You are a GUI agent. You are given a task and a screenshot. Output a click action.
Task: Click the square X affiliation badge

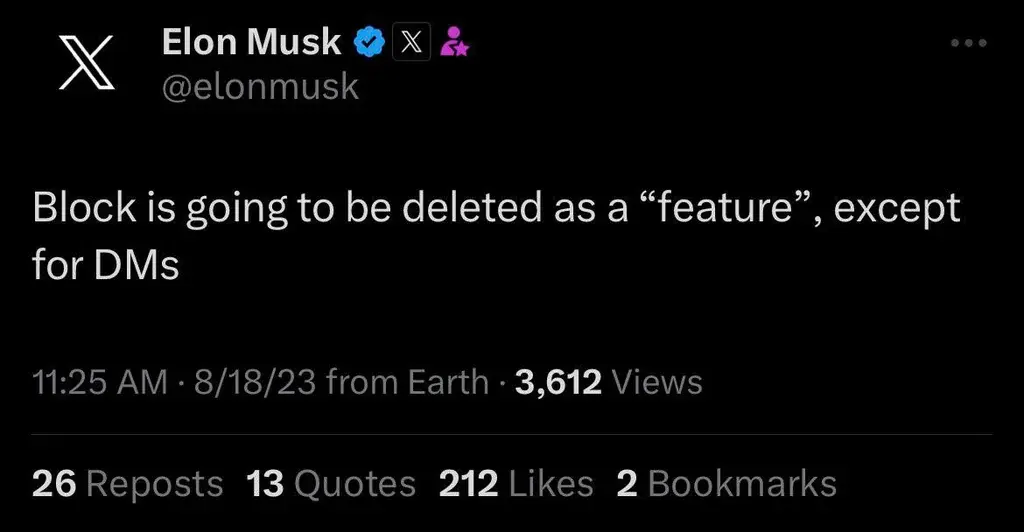412,42
